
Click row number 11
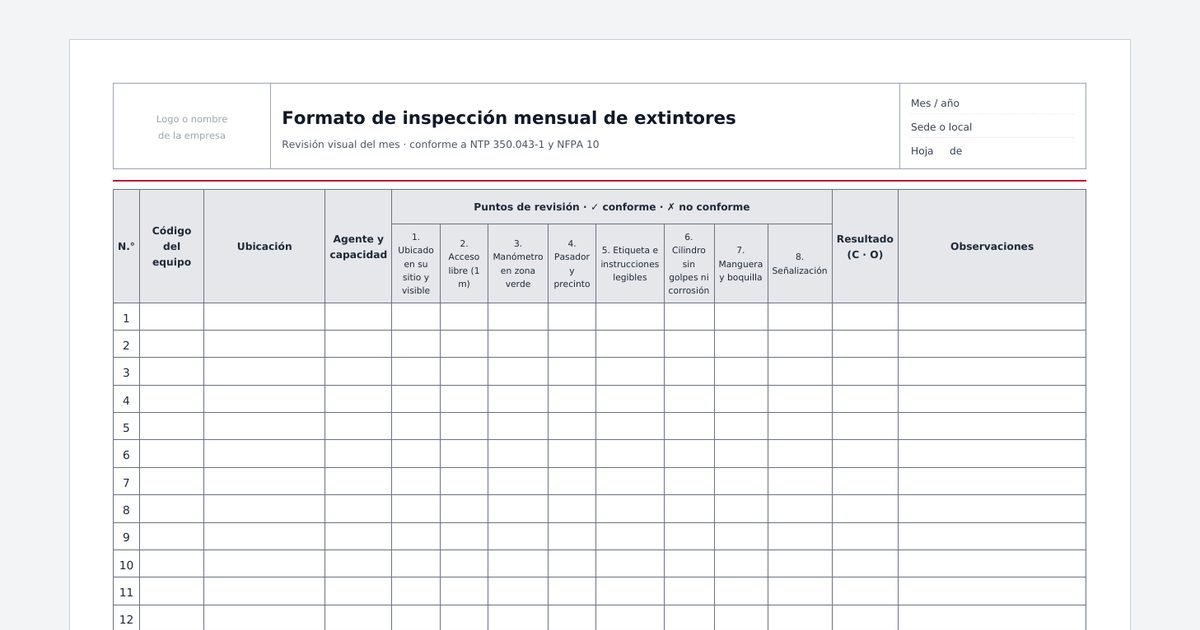click(x=126, y=592)
